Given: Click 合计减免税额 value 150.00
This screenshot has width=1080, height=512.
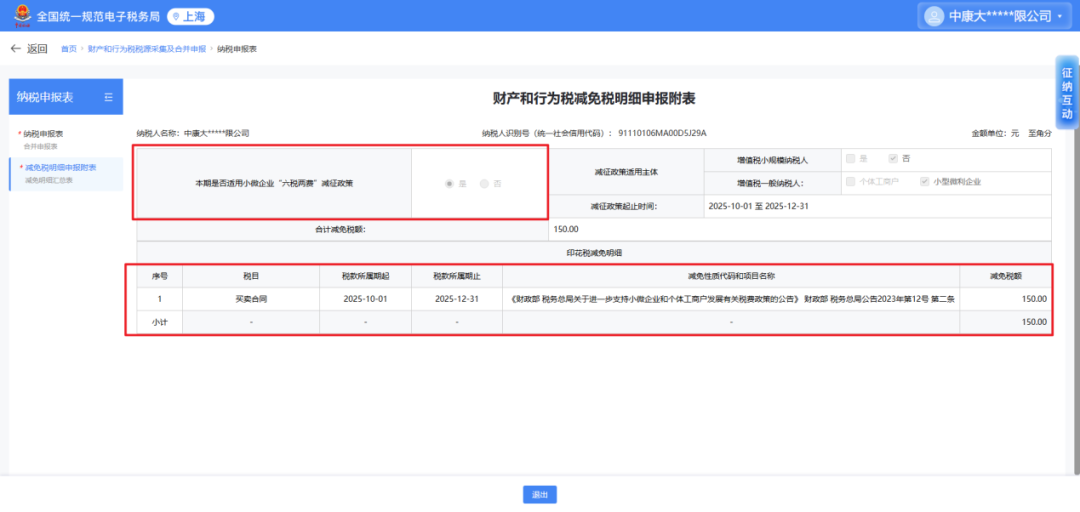Looking at the screenshot, I should pyautogui.click(x=566, y=229).
